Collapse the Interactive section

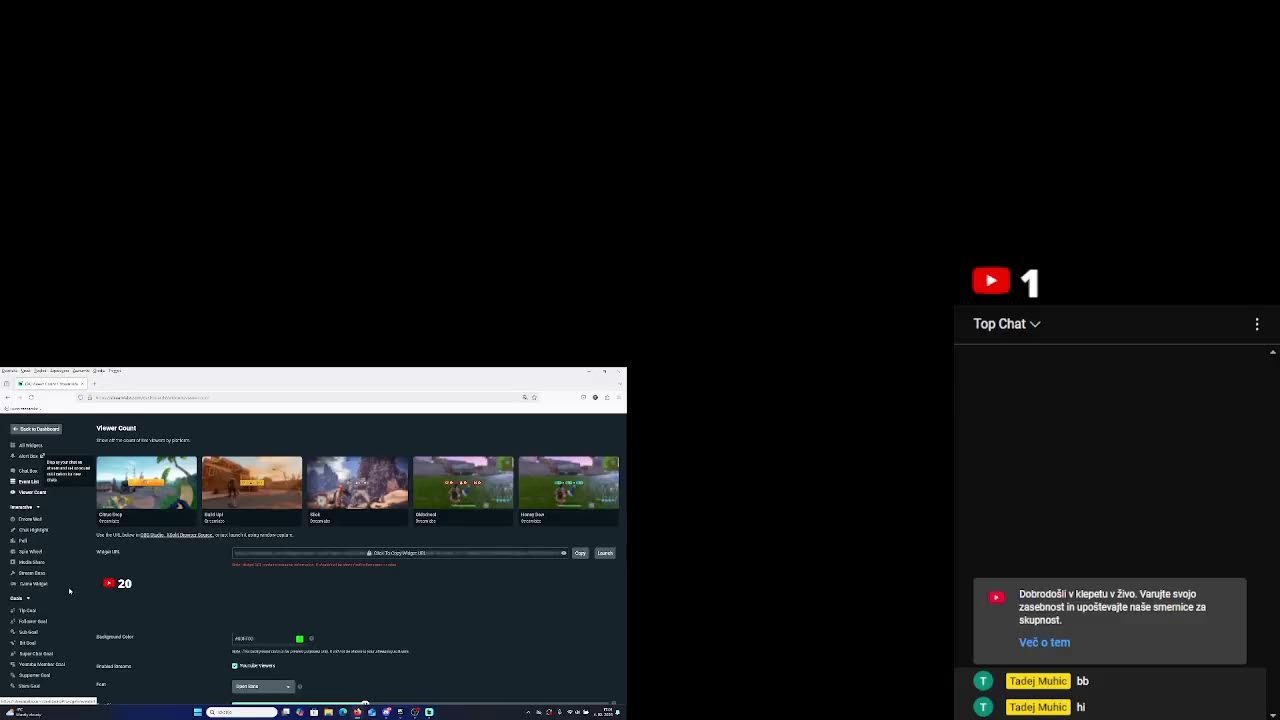[x=25, y=507]
